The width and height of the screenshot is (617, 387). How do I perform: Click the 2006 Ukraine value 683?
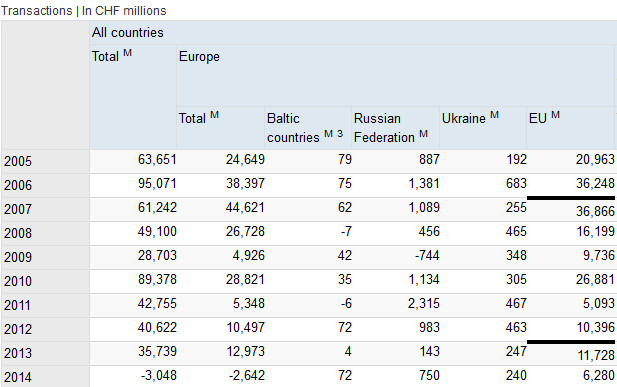click(x=516, y=183)
